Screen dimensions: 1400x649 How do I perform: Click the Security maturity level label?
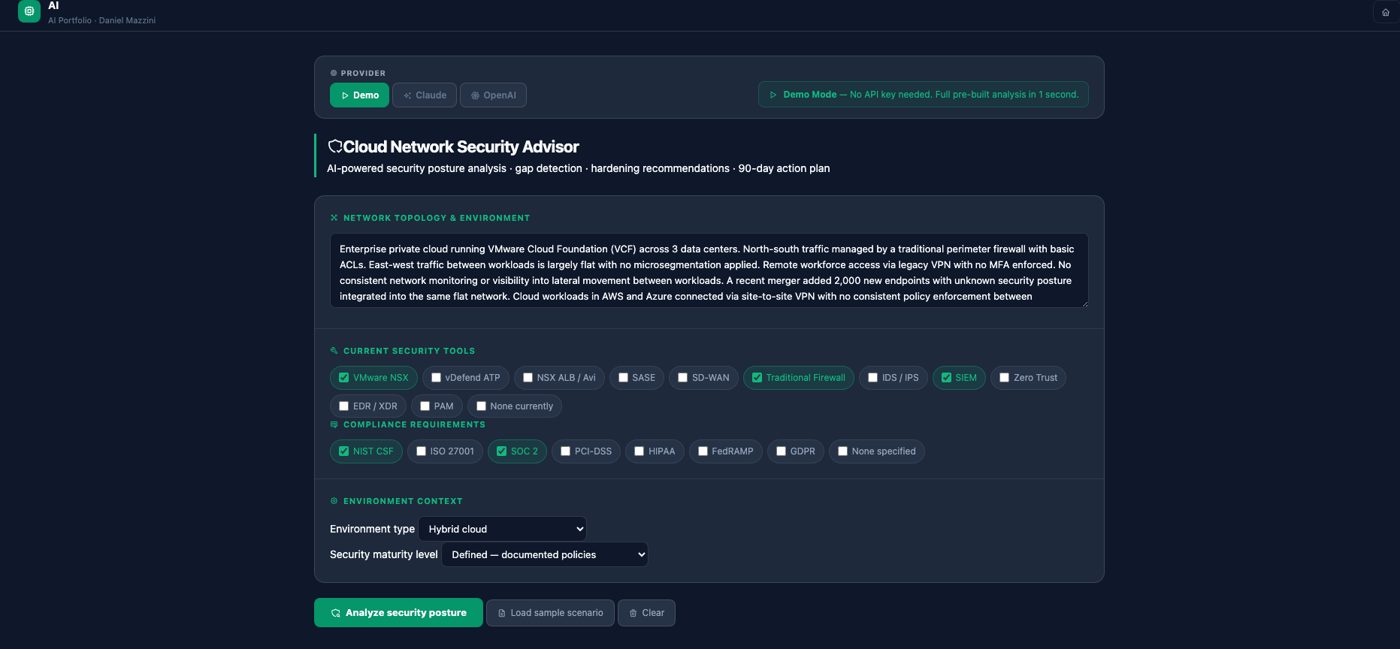[384, 554]
